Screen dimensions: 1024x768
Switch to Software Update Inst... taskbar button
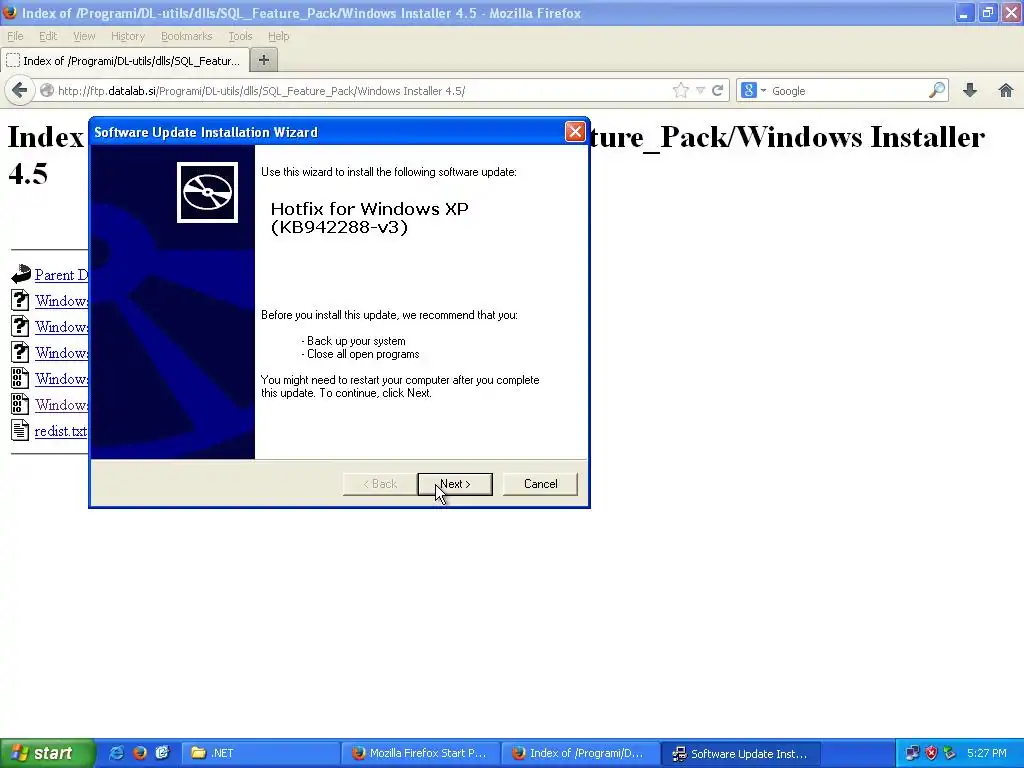click(741, 753)
